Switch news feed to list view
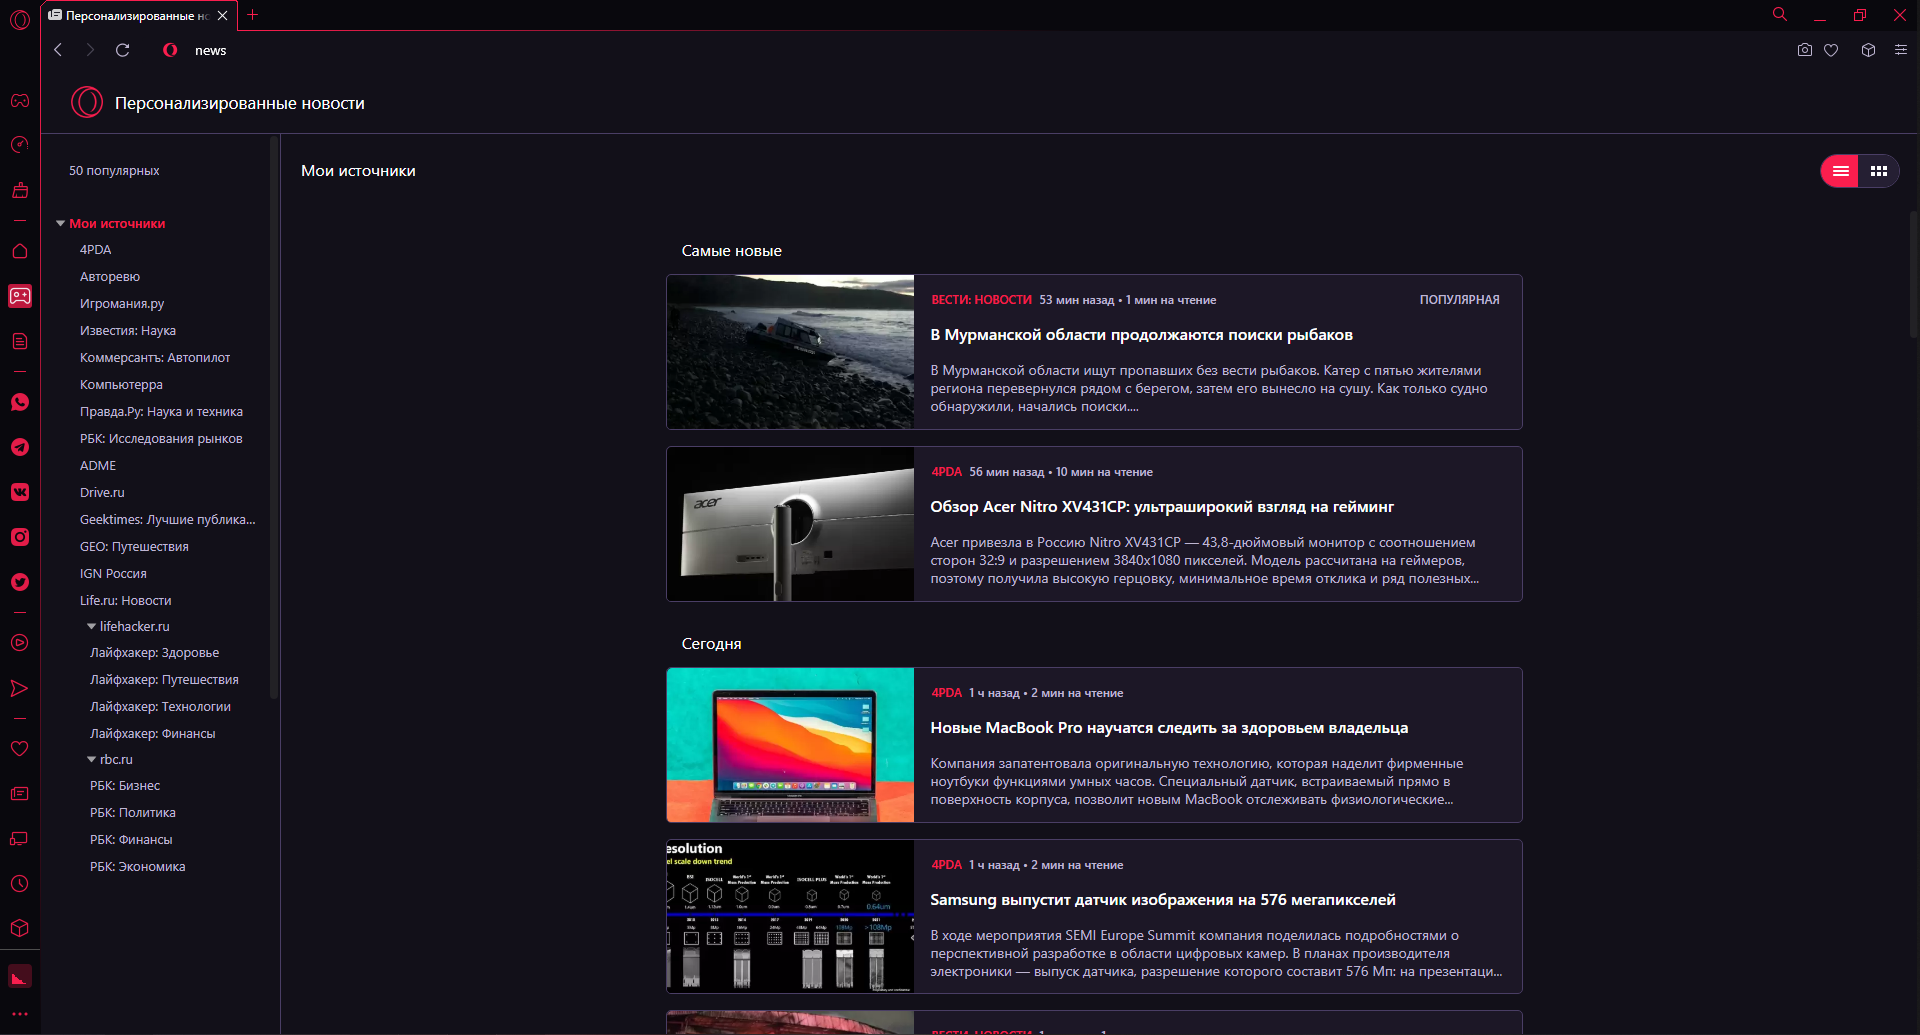1920x1035 pixels. (1840, 171)
